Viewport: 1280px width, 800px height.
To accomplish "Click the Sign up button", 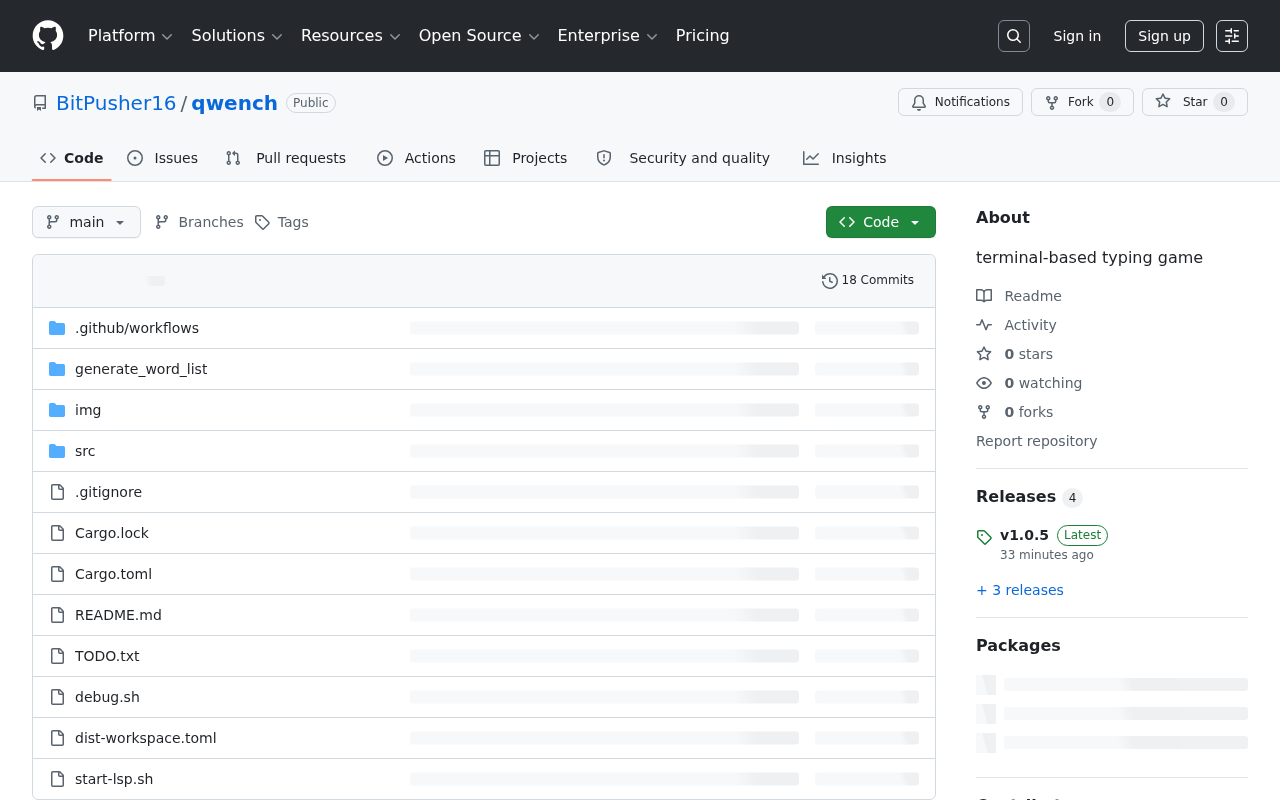I will tap(1164, 36).
